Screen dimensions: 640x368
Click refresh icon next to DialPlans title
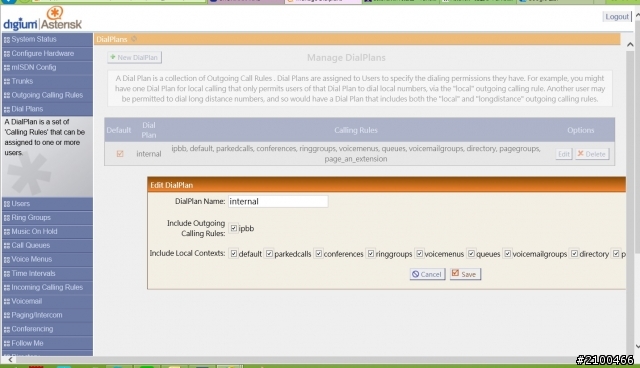(x=134, y=39)
